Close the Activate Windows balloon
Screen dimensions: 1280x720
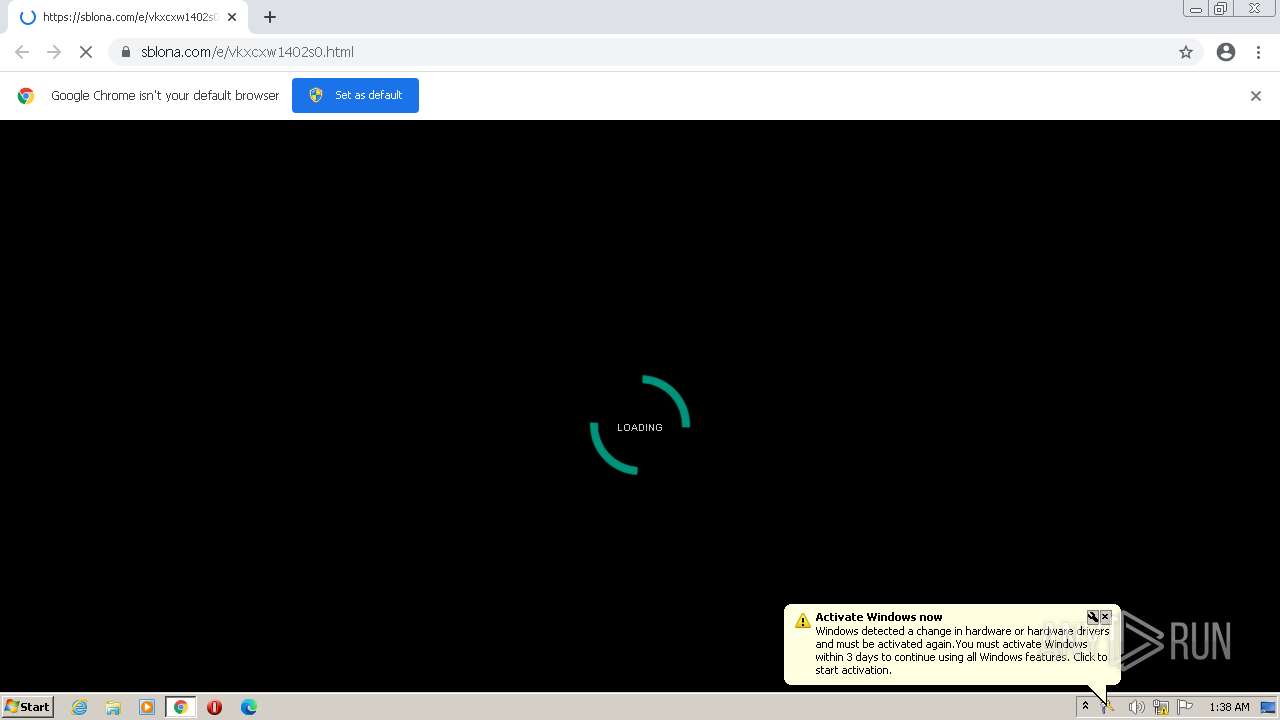click(1106, 617)
